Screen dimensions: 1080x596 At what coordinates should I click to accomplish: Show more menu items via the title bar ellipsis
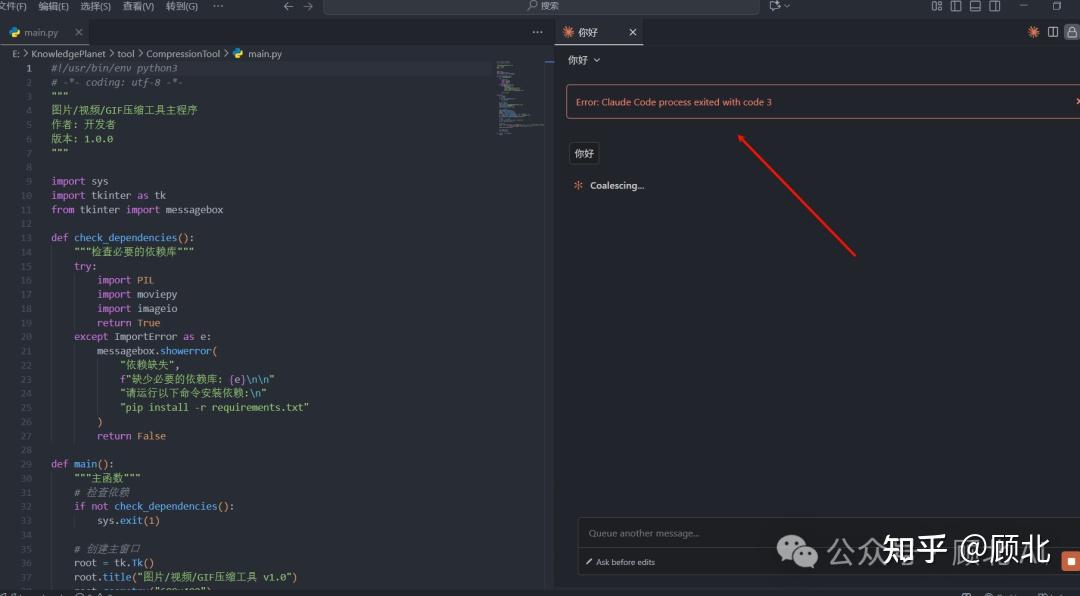pos(218,6)
